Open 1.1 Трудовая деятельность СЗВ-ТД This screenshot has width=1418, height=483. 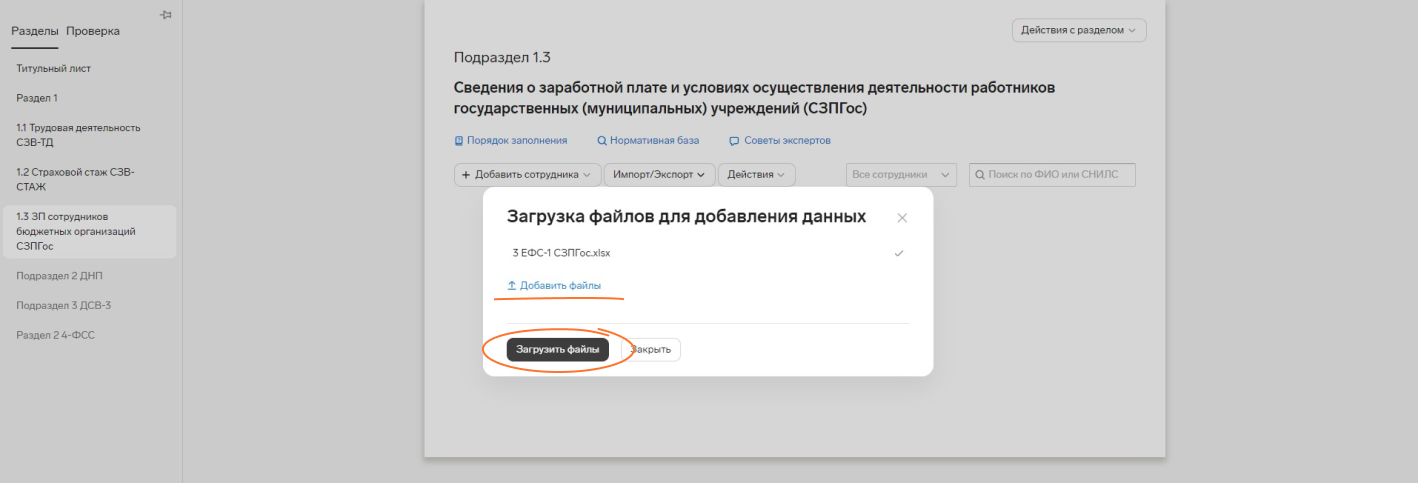coord(78,135)
